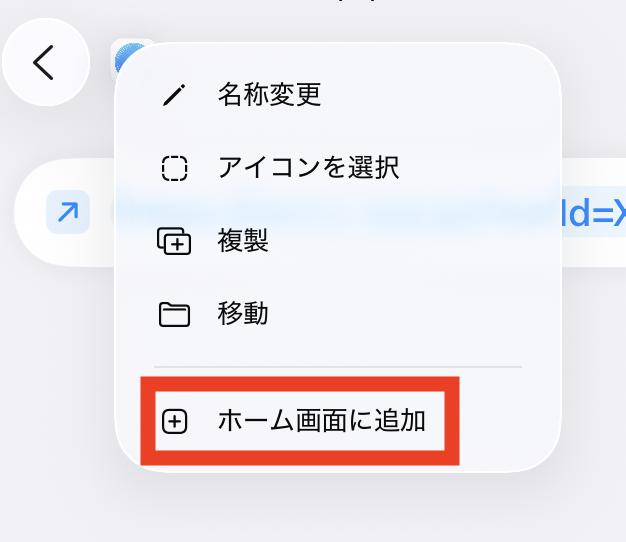The image size is (626, 542).
Task: Click the dashed square icon for アイコンを選択
Action: [174, 168]
